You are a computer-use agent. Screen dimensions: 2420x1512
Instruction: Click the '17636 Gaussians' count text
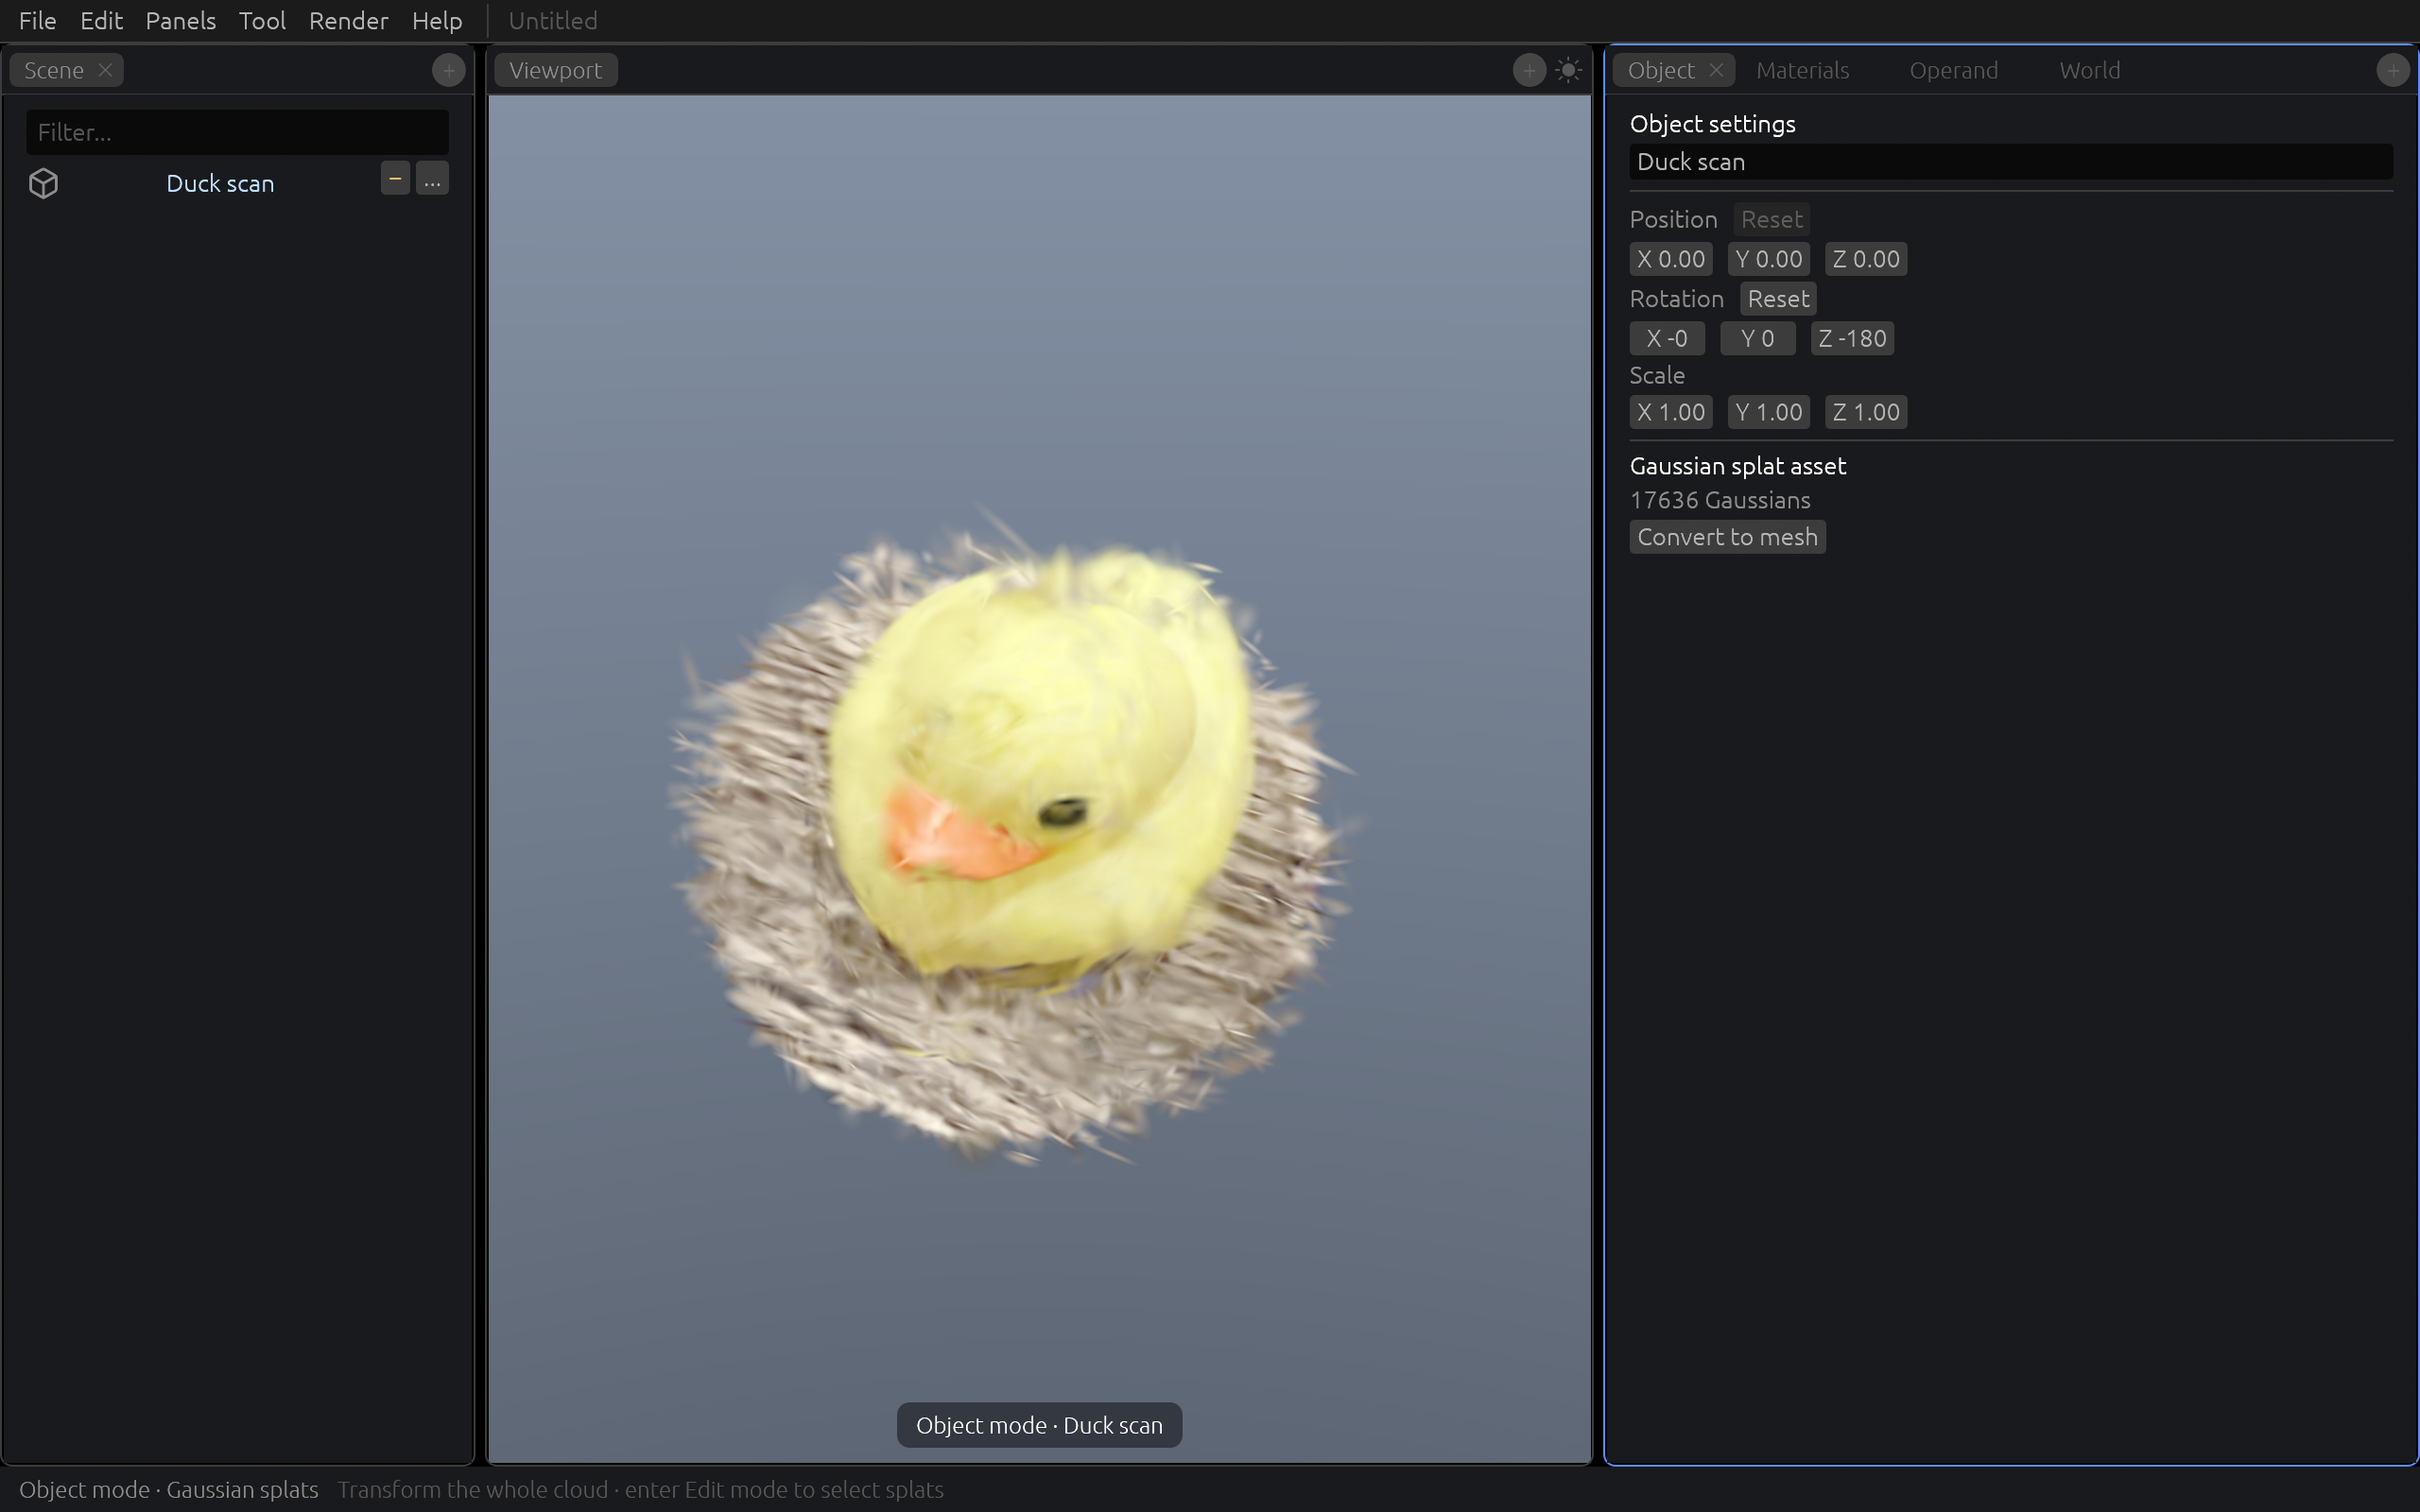click(x=1720, y=500)
